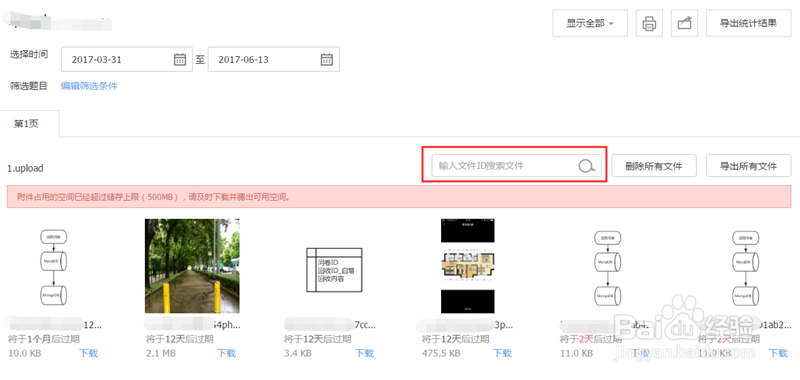
Task: Open the floor plan screenshot thumbnail
Action: [468, 266]
